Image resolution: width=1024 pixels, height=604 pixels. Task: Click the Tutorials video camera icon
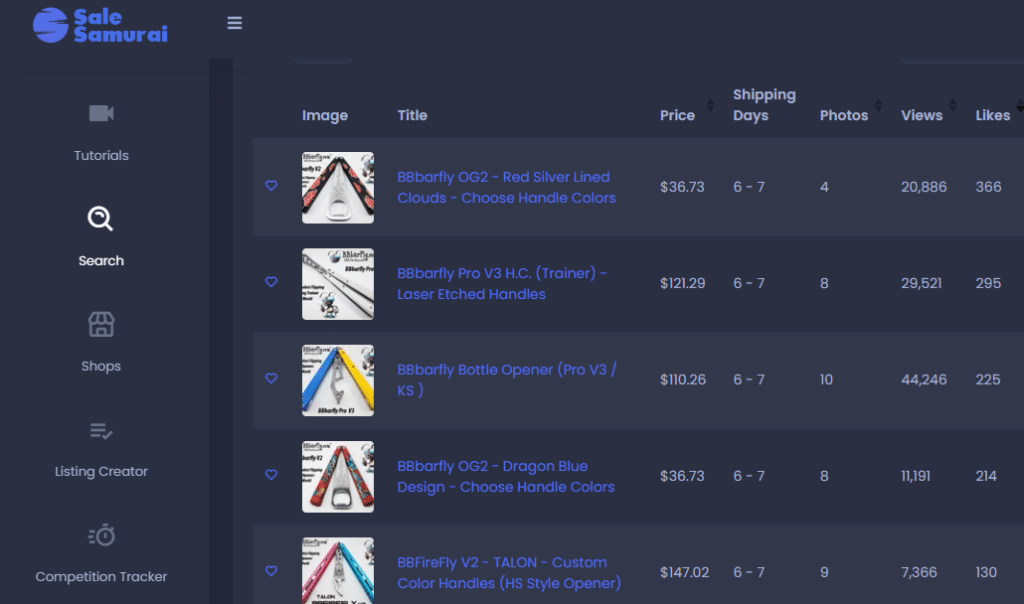point(101,113)
